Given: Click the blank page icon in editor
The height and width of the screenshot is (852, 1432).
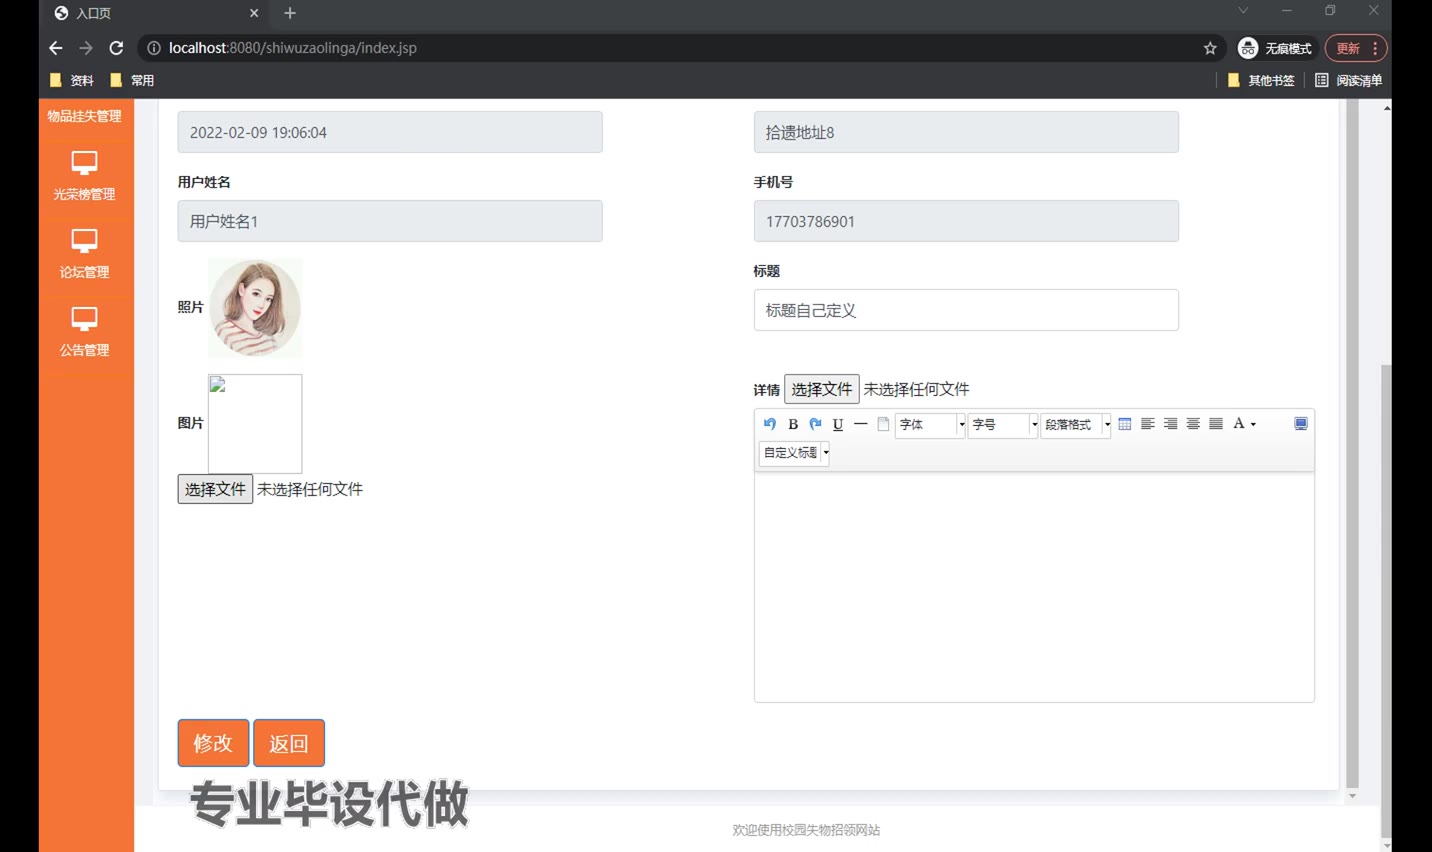Looking at the screenshot, I should [x=883, y=424].
